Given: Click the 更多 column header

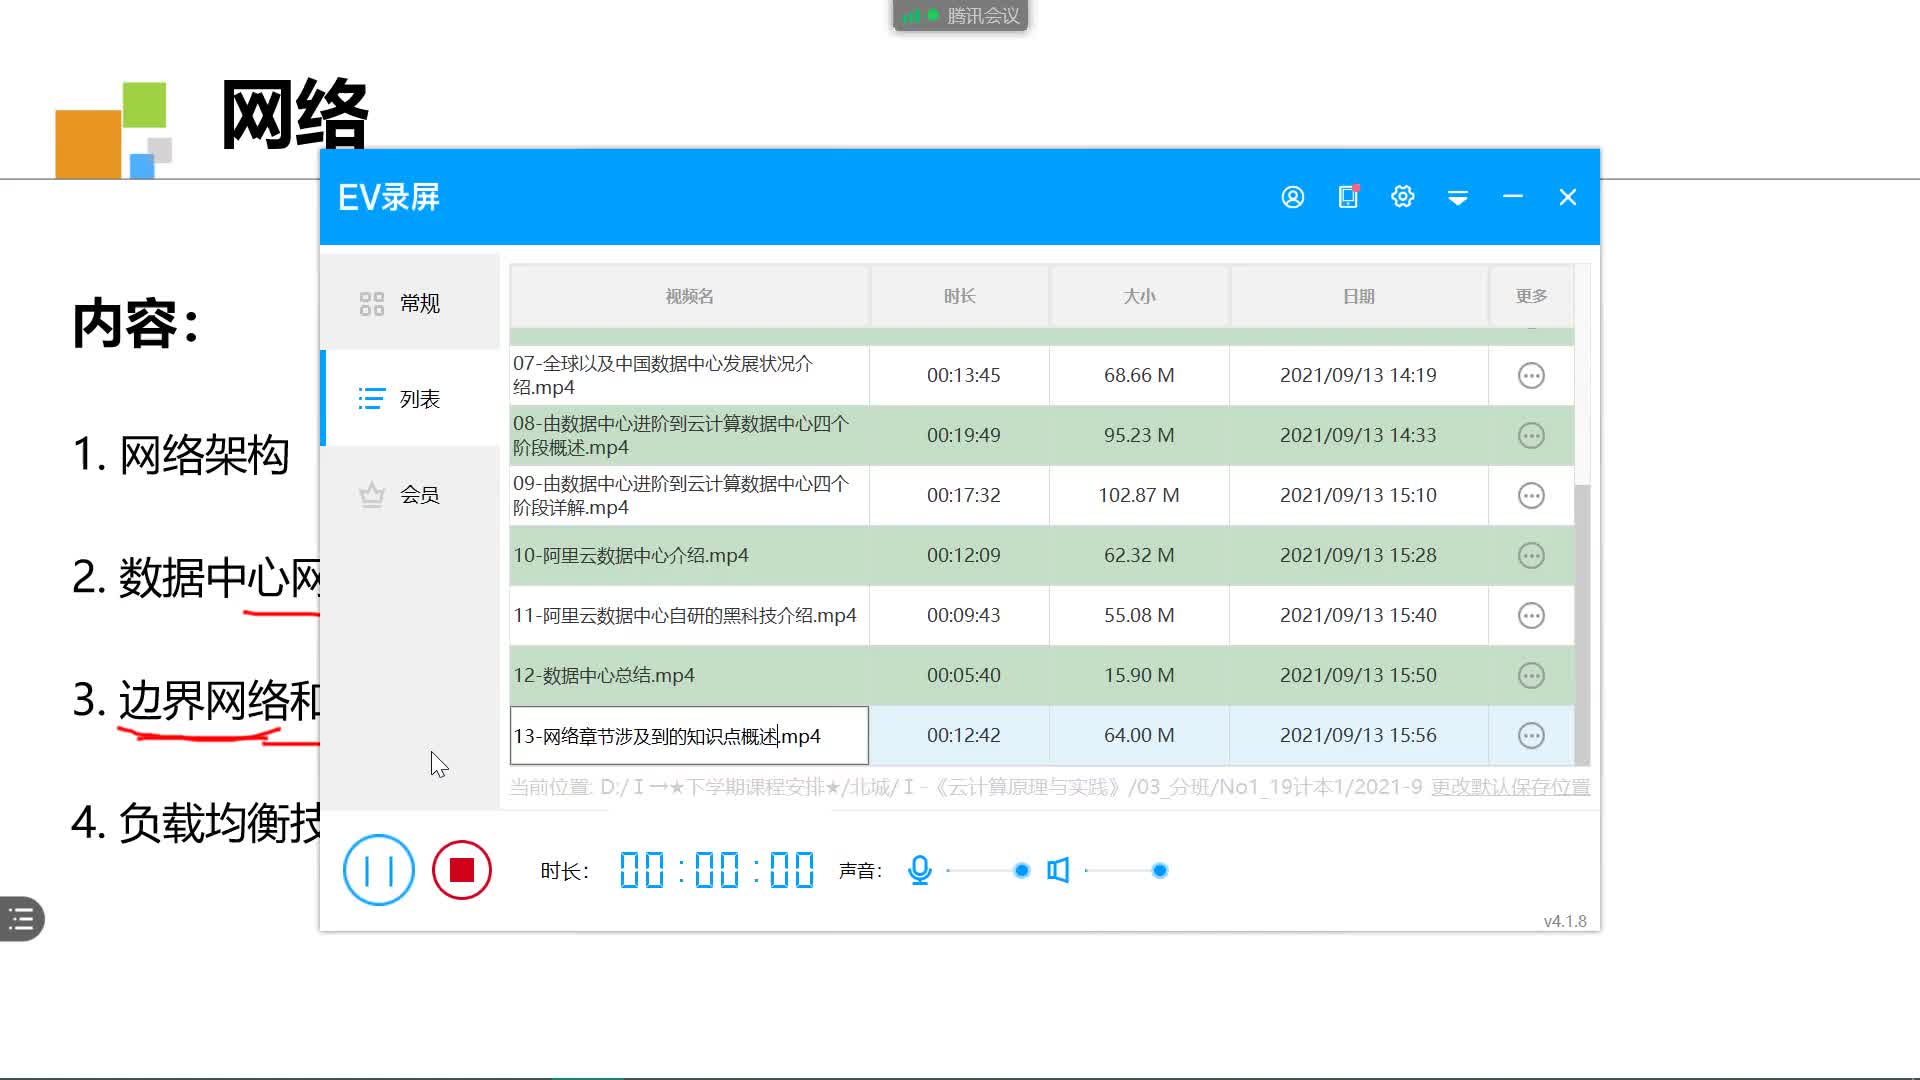Looking at the screenshot, I should 1531,296.
